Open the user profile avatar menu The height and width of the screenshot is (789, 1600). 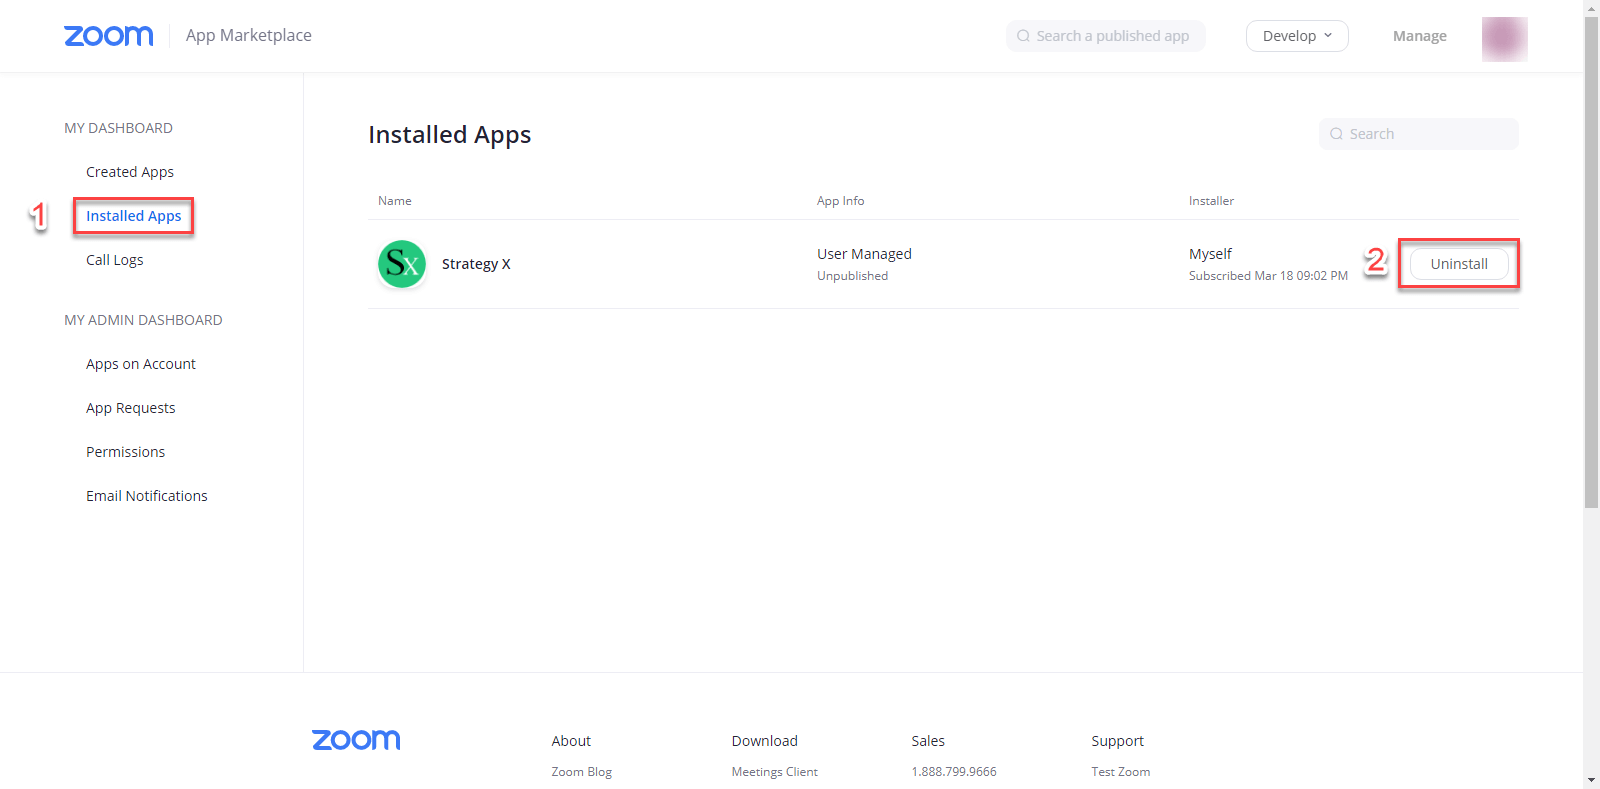click(x=1504, y=38)
